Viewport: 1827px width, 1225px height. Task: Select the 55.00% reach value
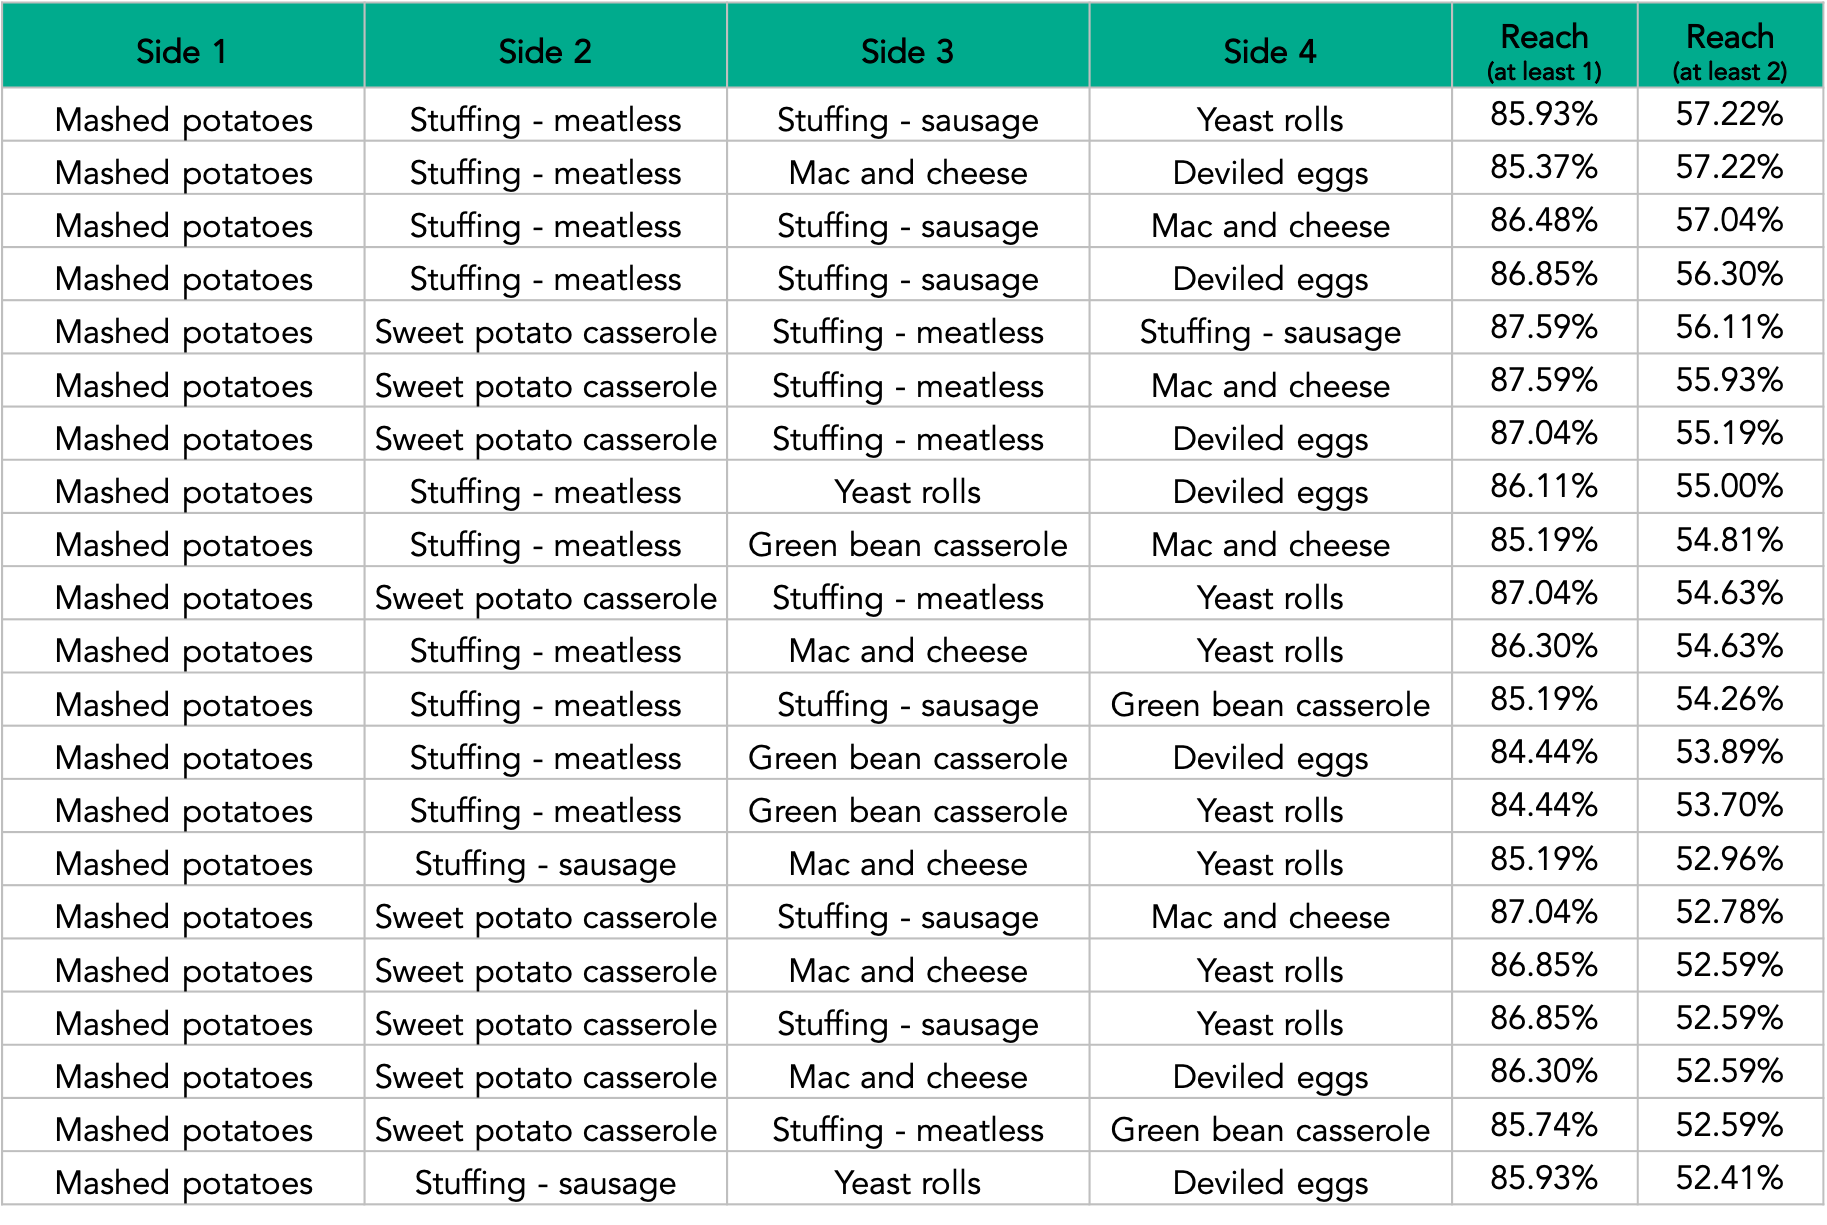click(1730, 486)
